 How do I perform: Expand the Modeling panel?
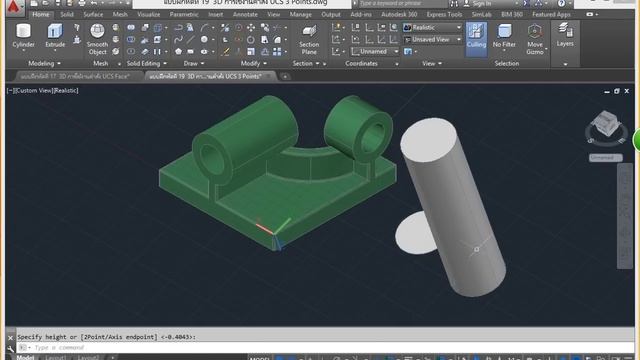[x=44, y=63]
